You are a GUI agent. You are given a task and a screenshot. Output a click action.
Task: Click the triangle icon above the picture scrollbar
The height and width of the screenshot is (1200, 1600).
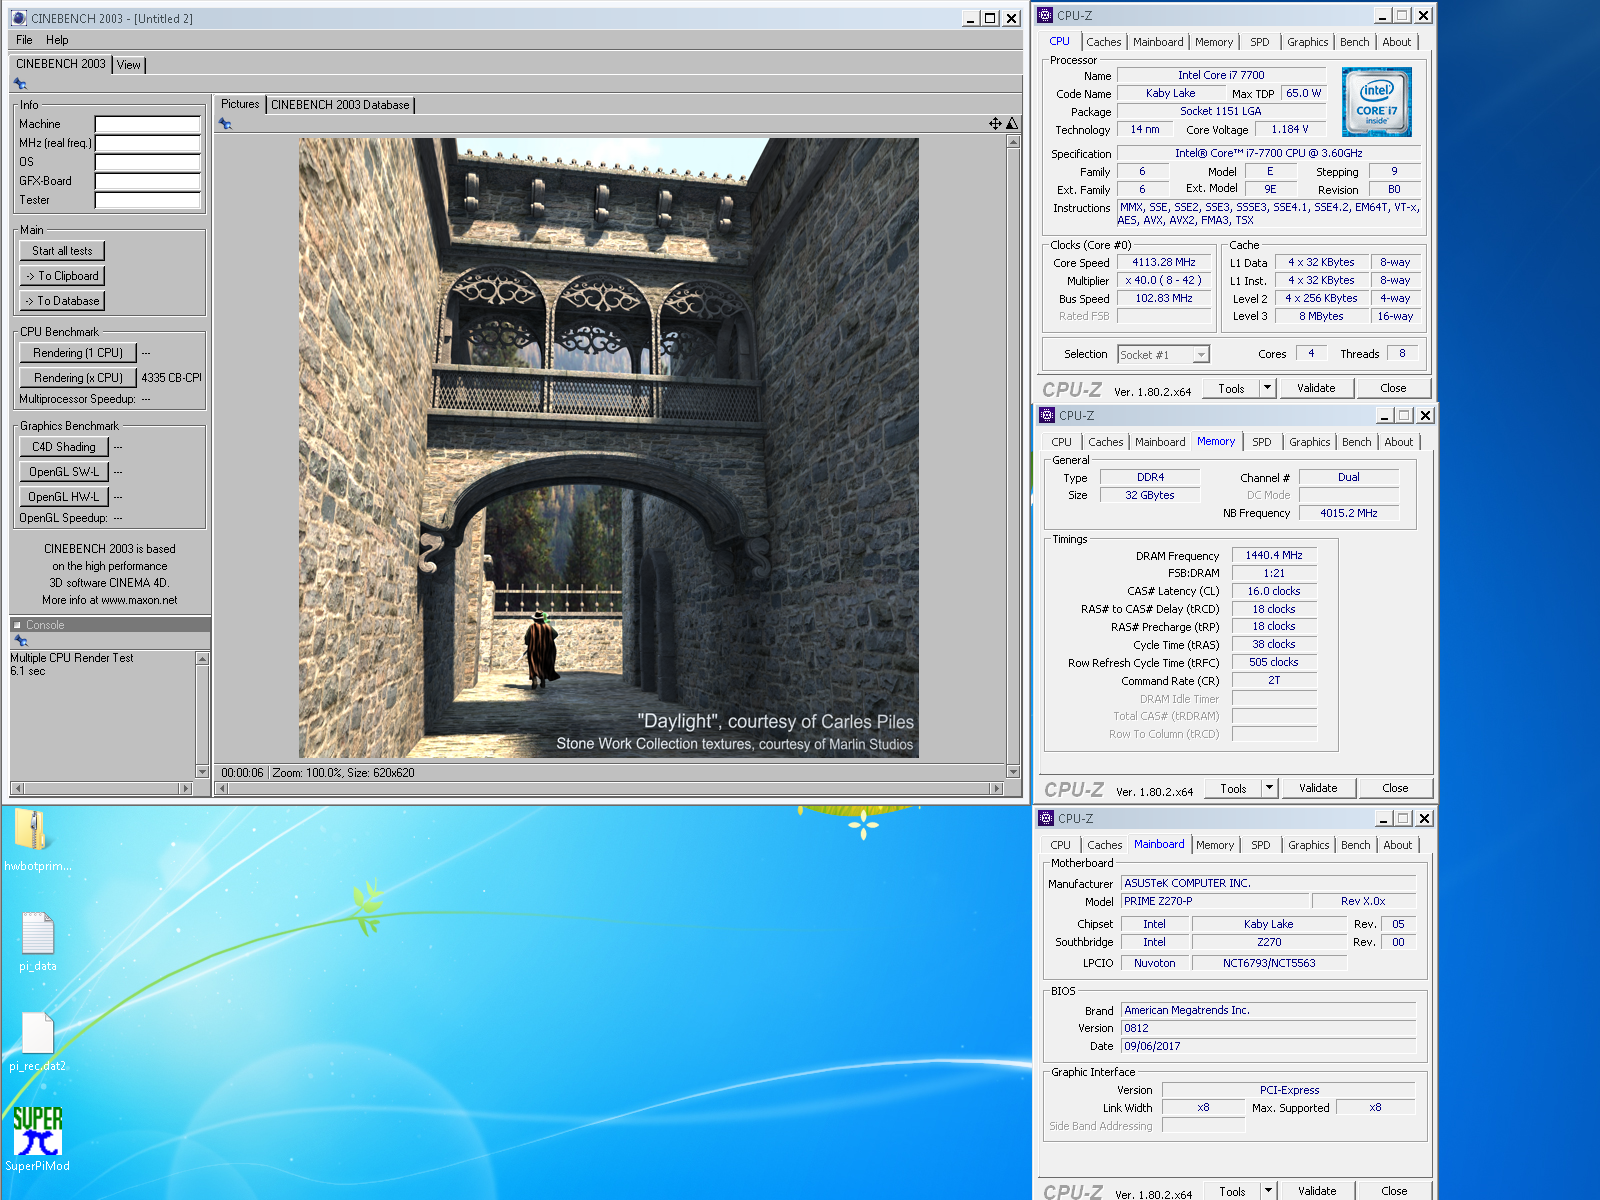[1012, 124]
